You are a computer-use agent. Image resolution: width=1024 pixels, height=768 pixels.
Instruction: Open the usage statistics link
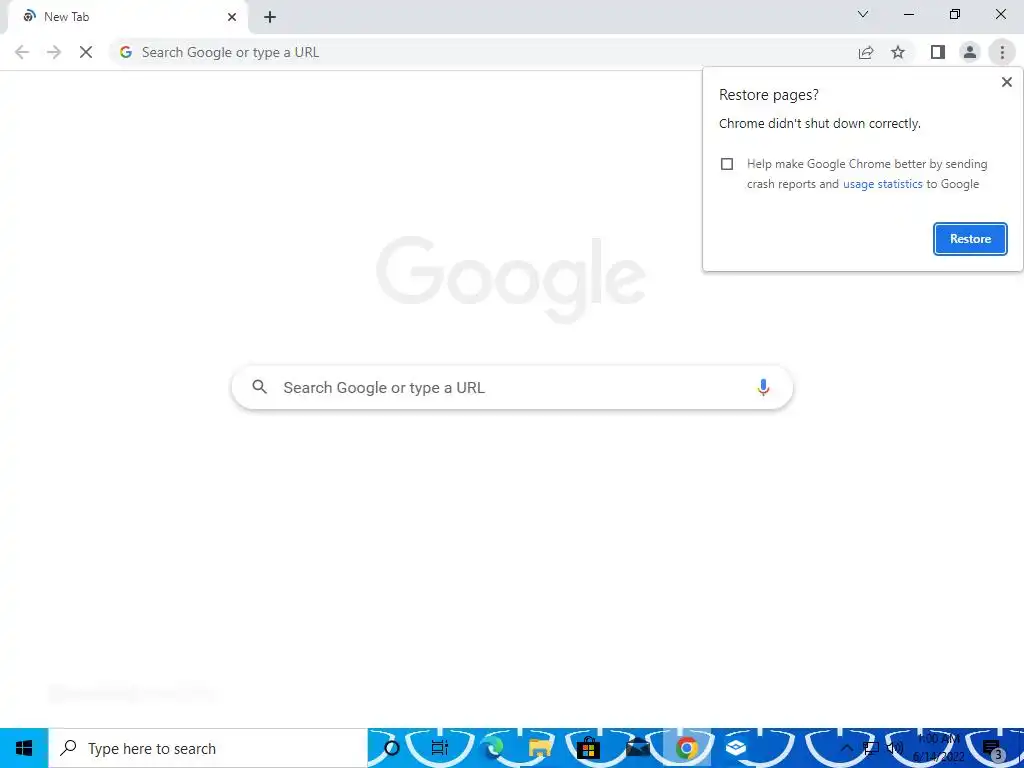(x=882, y=184)
